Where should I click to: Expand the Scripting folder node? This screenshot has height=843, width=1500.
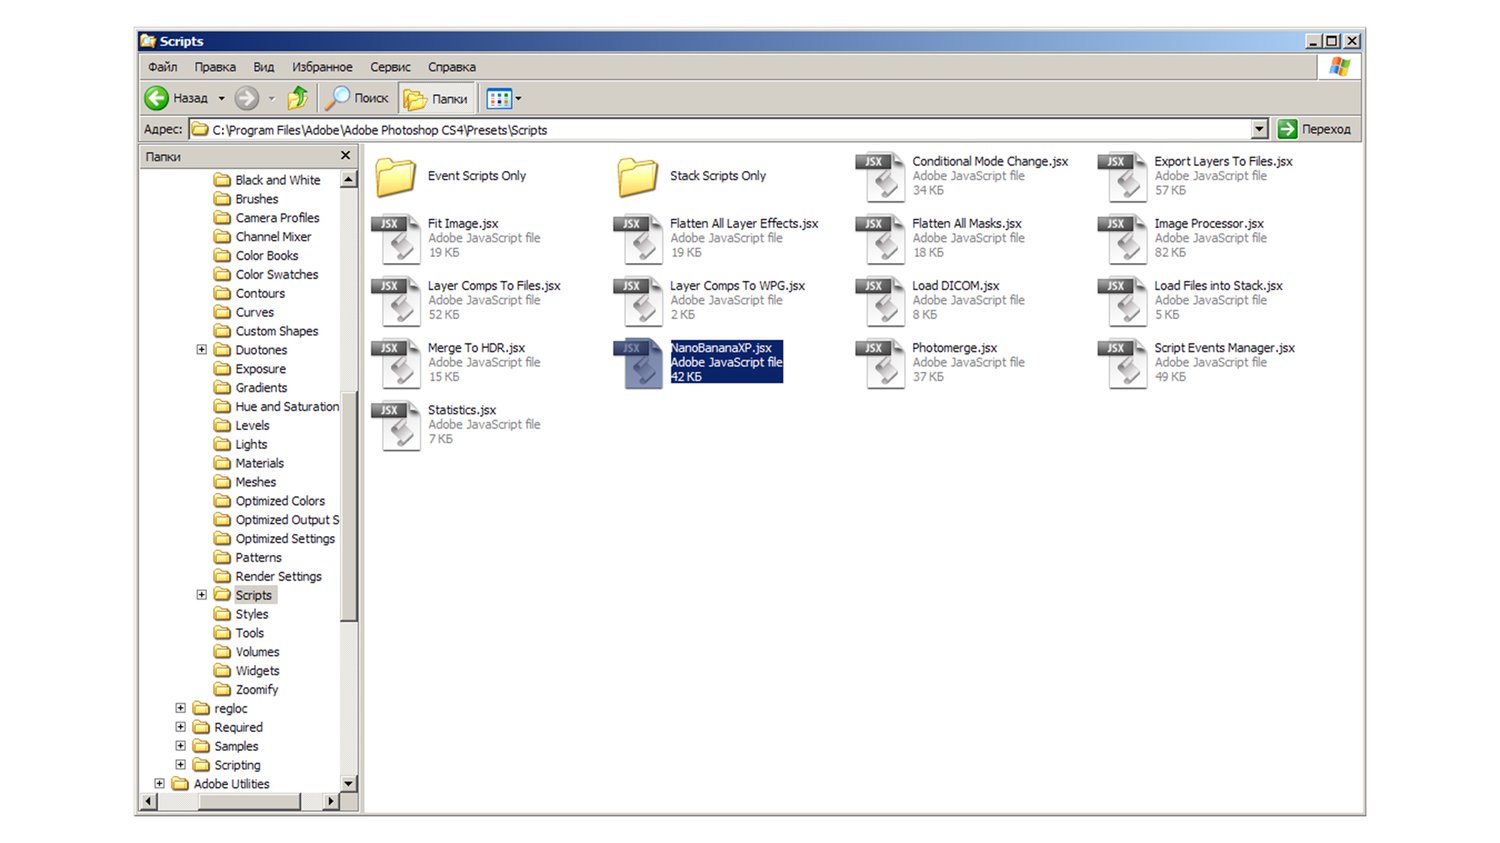[180, 765]
